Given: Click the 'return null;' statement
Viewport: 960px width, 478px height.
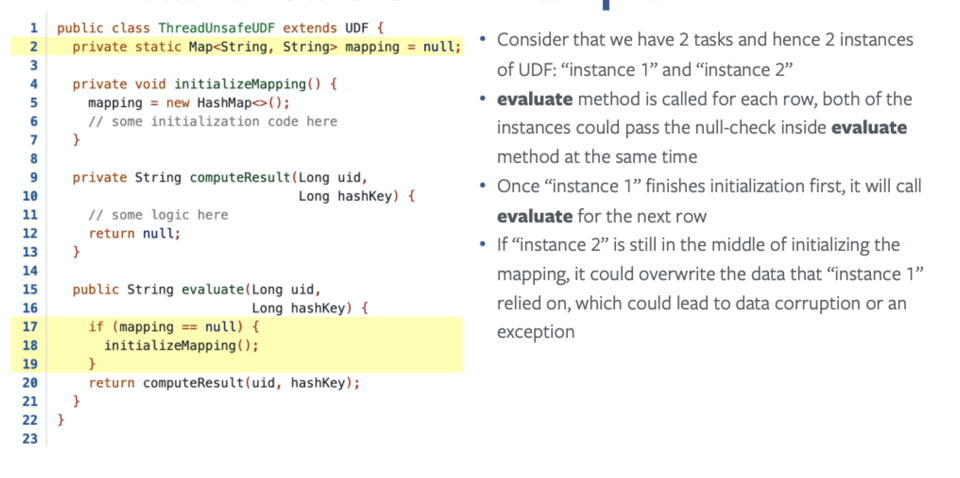Looking at the screenshot, I should [135, 233].
